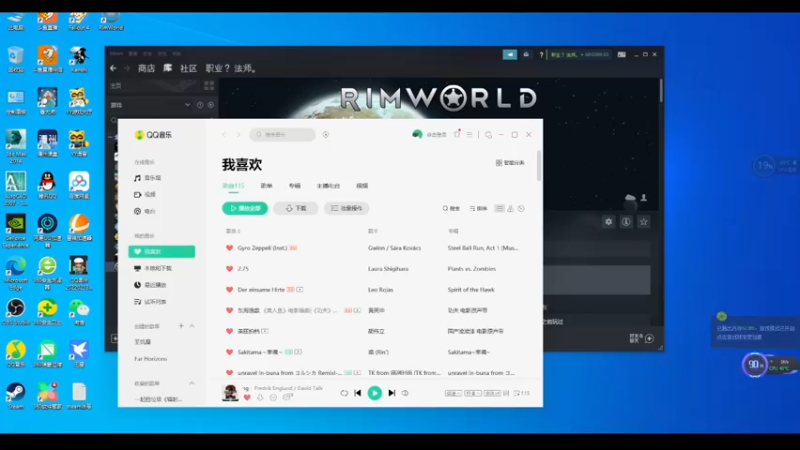Open smart classification in QQ Music
The height and width of the screenshot is (450, 800).
pos(510,163)
